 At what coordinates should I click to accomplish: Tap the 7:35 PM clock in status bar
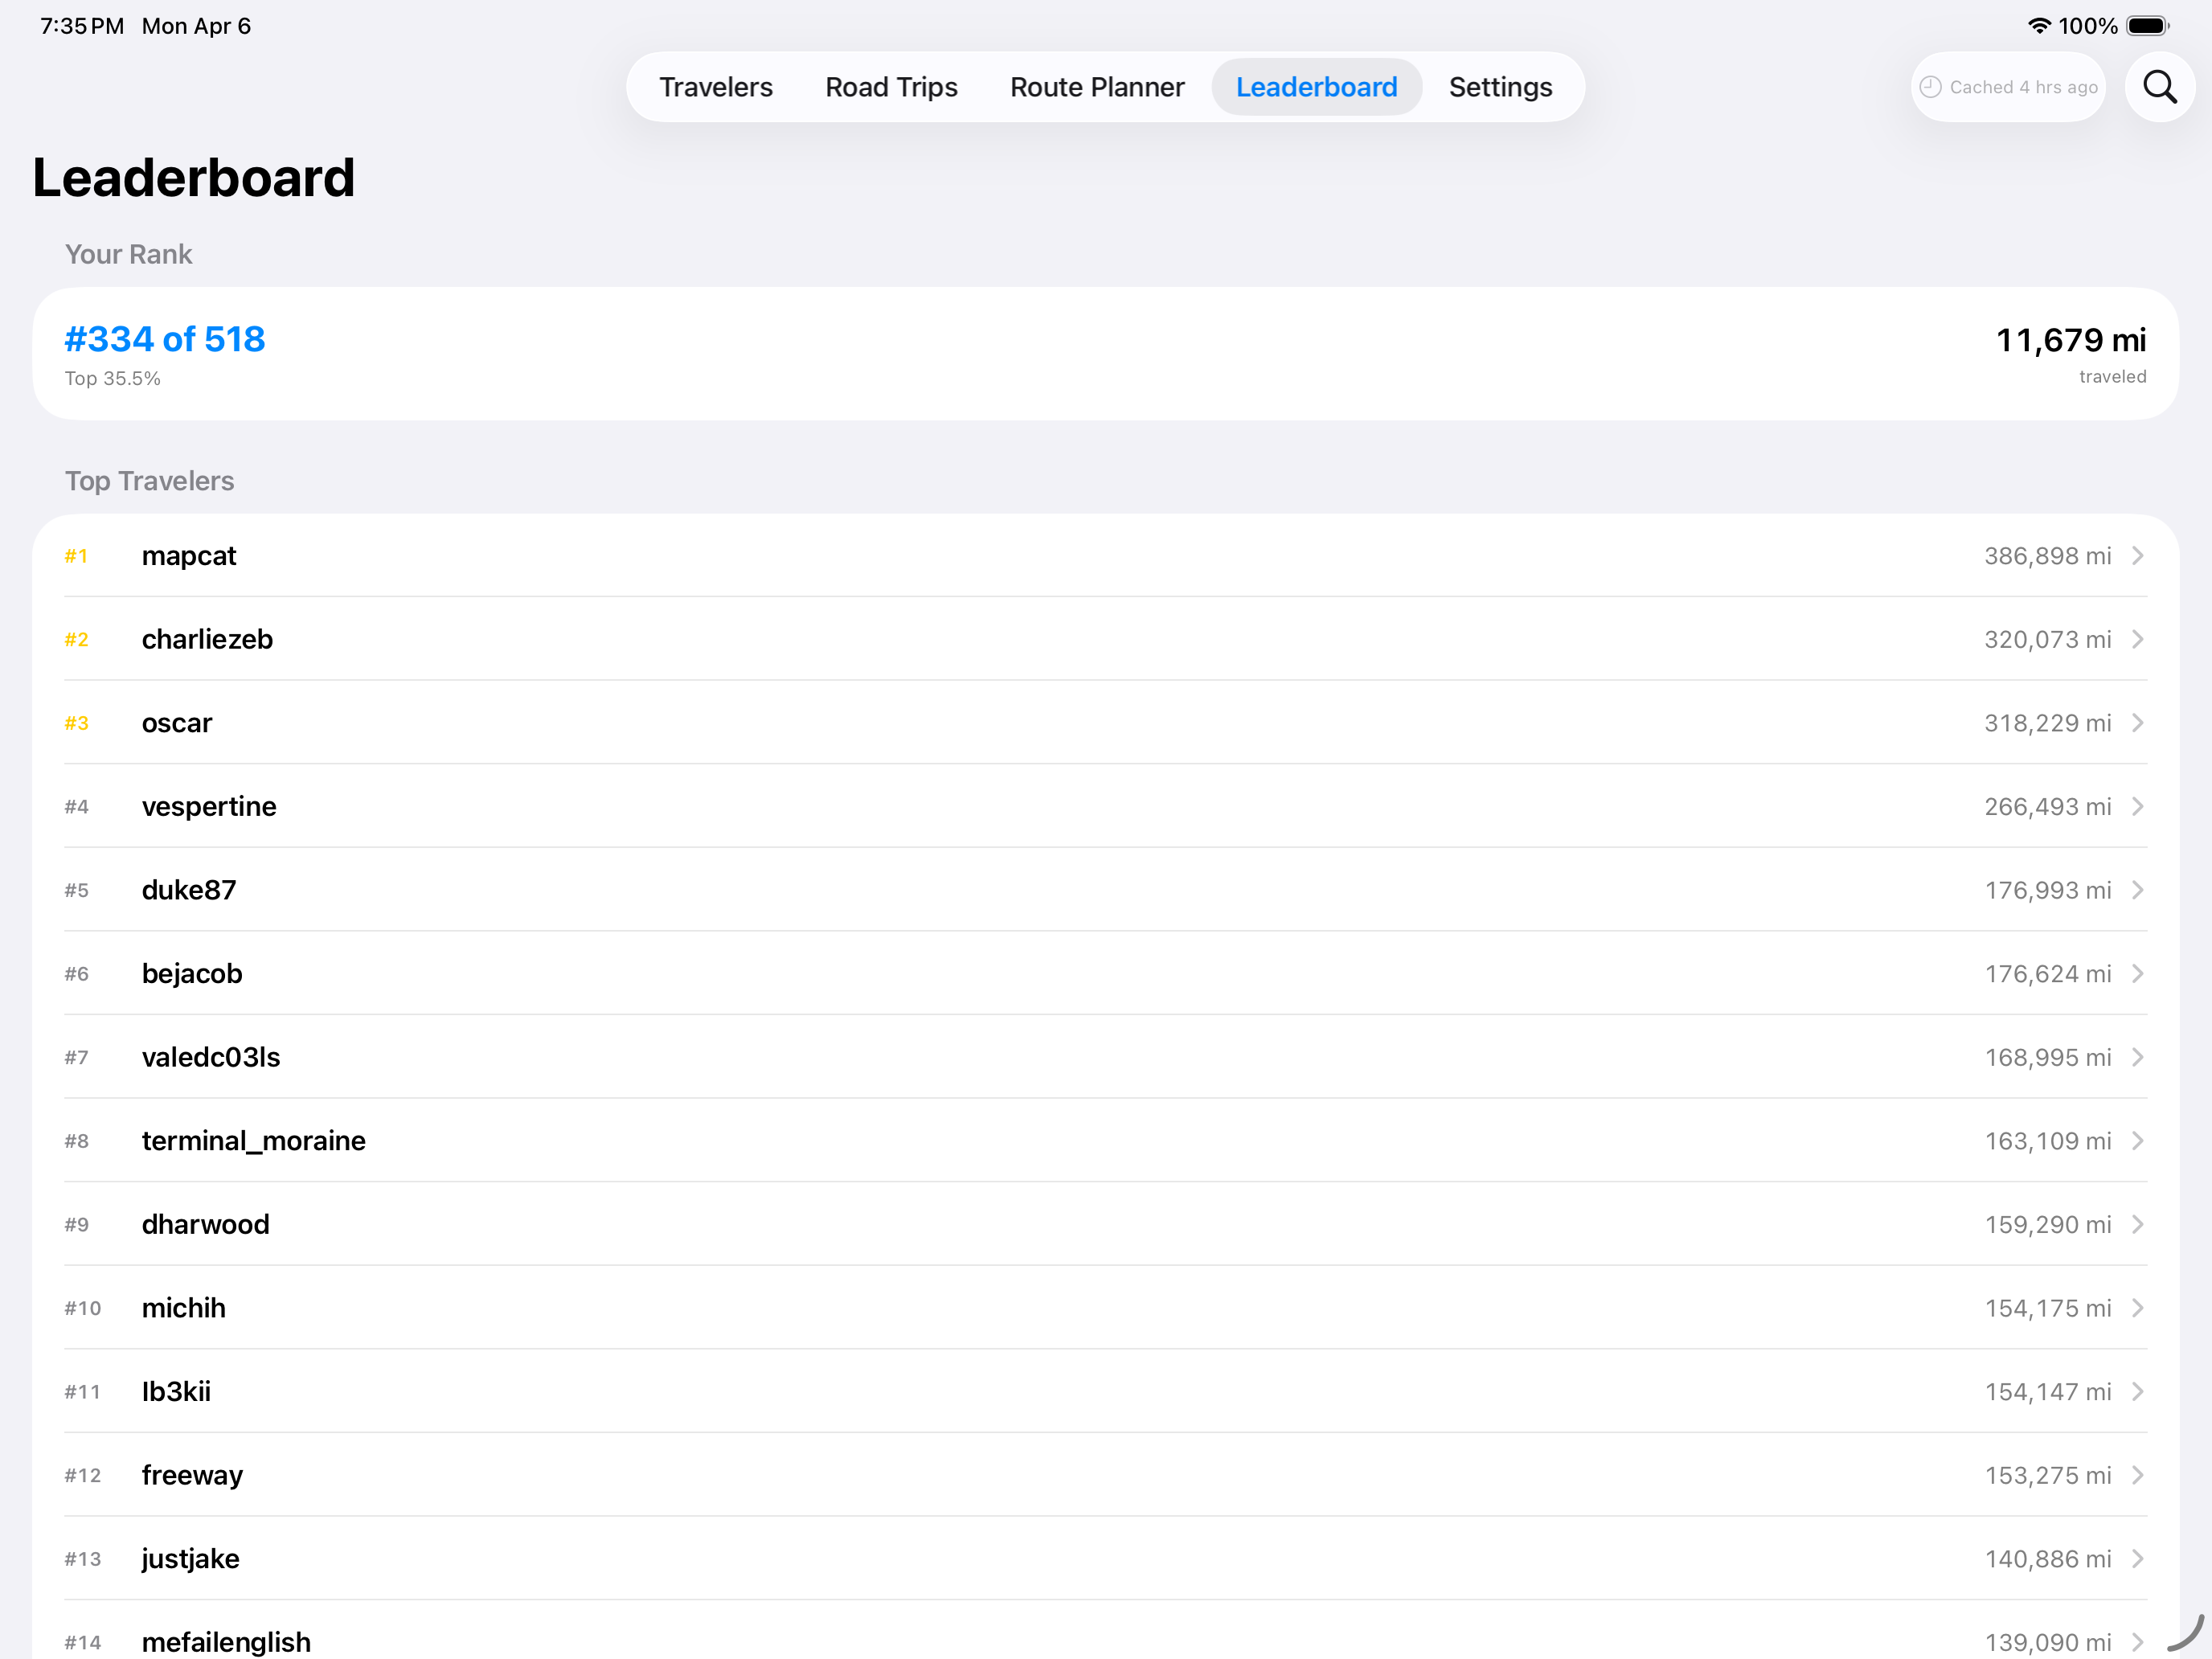pyautogui.click(x=82, y=26)
